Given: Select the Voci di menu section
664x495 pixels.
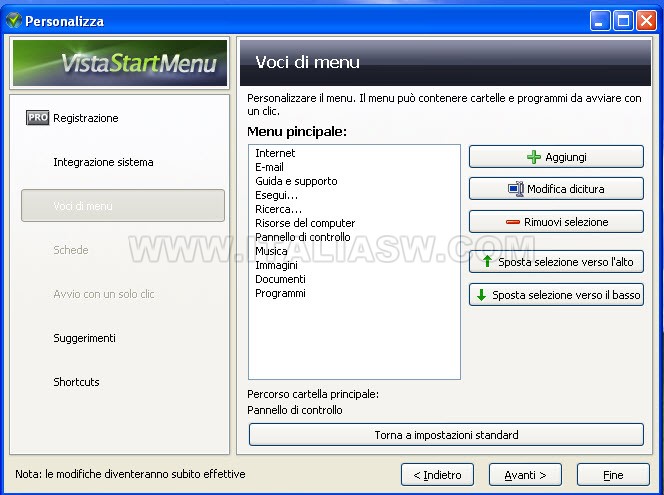Looking at the screenshot, I should (x=123, y=206).
